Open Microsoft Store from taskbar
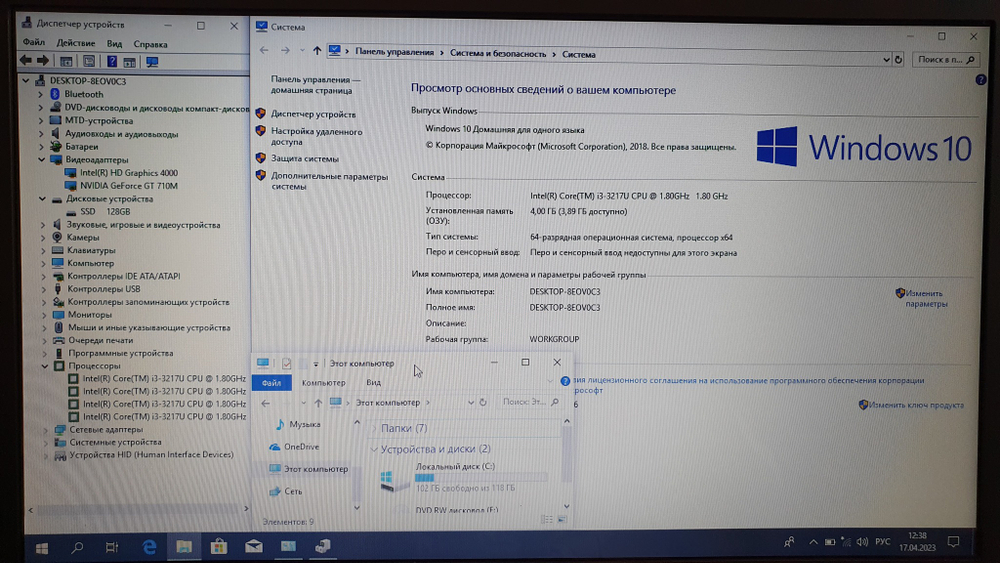1000x563 pixels. [x=219, y=546]
